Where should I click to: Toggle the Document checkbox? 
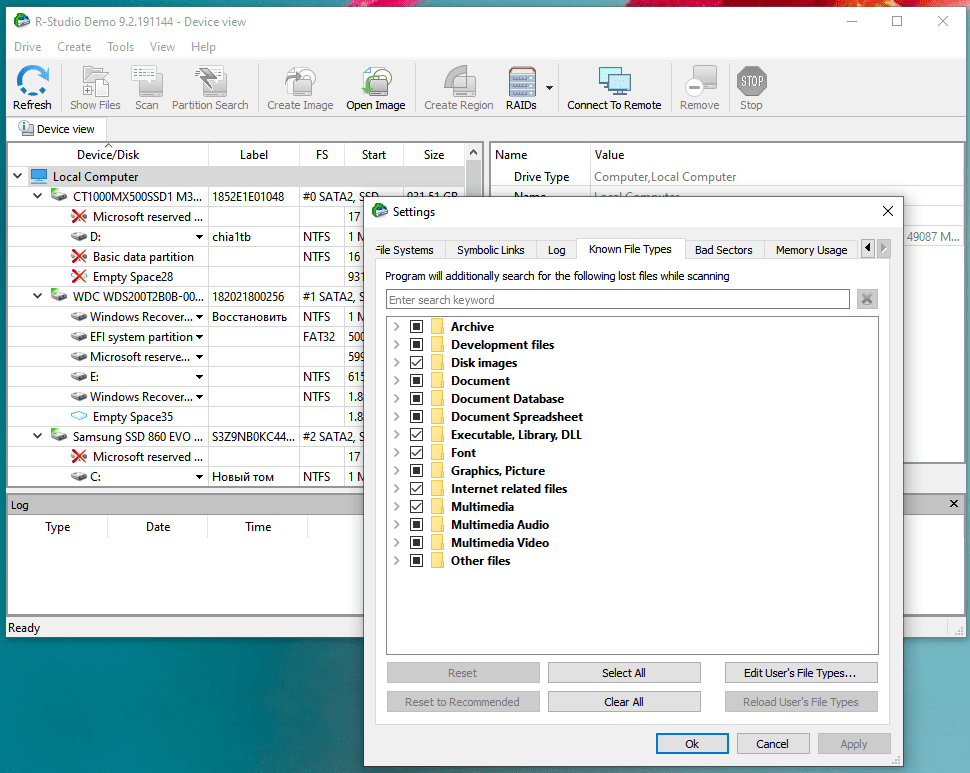point(416,380)
